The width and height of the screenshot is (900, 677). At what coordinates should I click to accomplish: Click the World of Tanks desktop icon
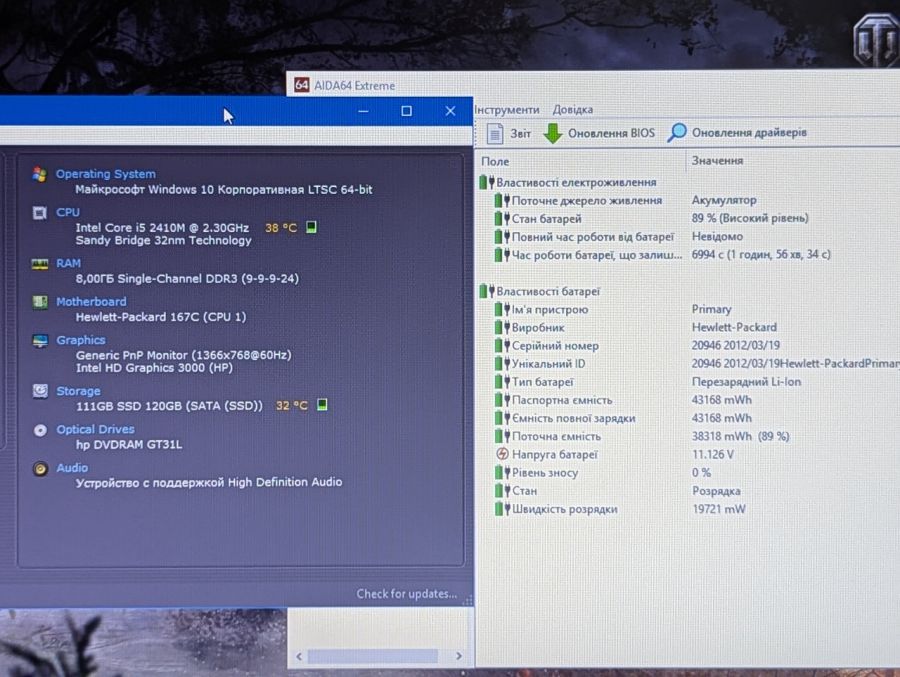pyautogui.click(x=875, y=40)
